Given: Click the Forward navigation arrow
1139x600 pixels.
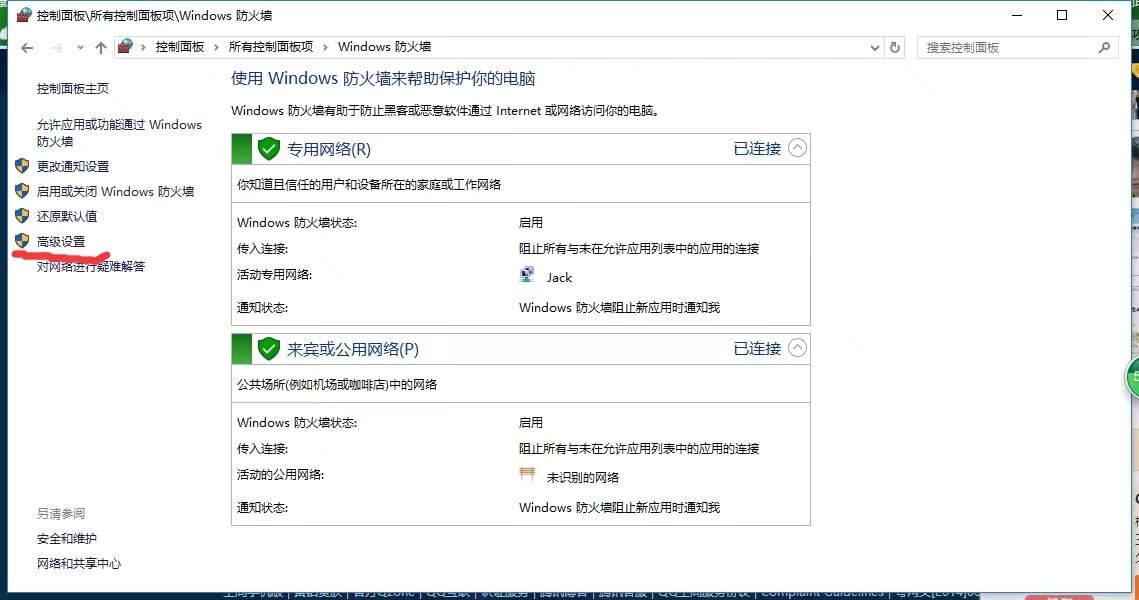Looking at the screenshot, I should [57, 48].
